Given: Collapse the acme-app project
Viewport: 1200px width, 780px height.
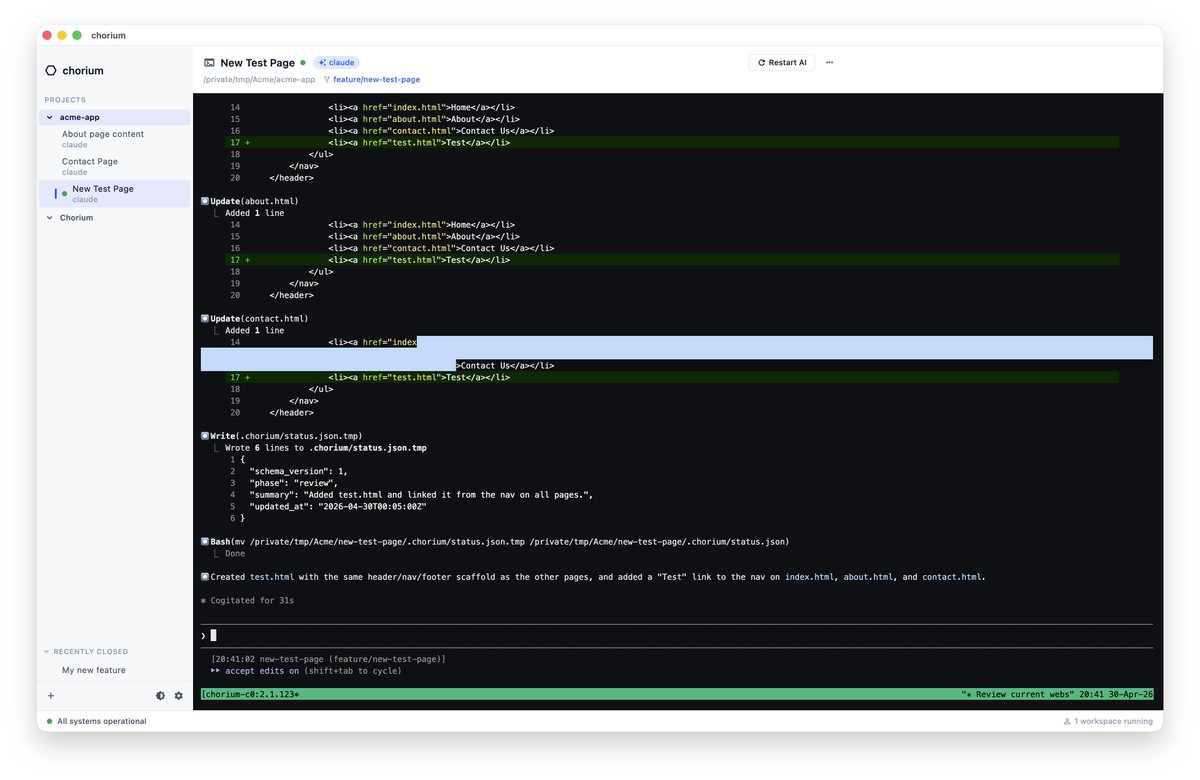Looking at the screenshot, I should [x=50, y=117].
